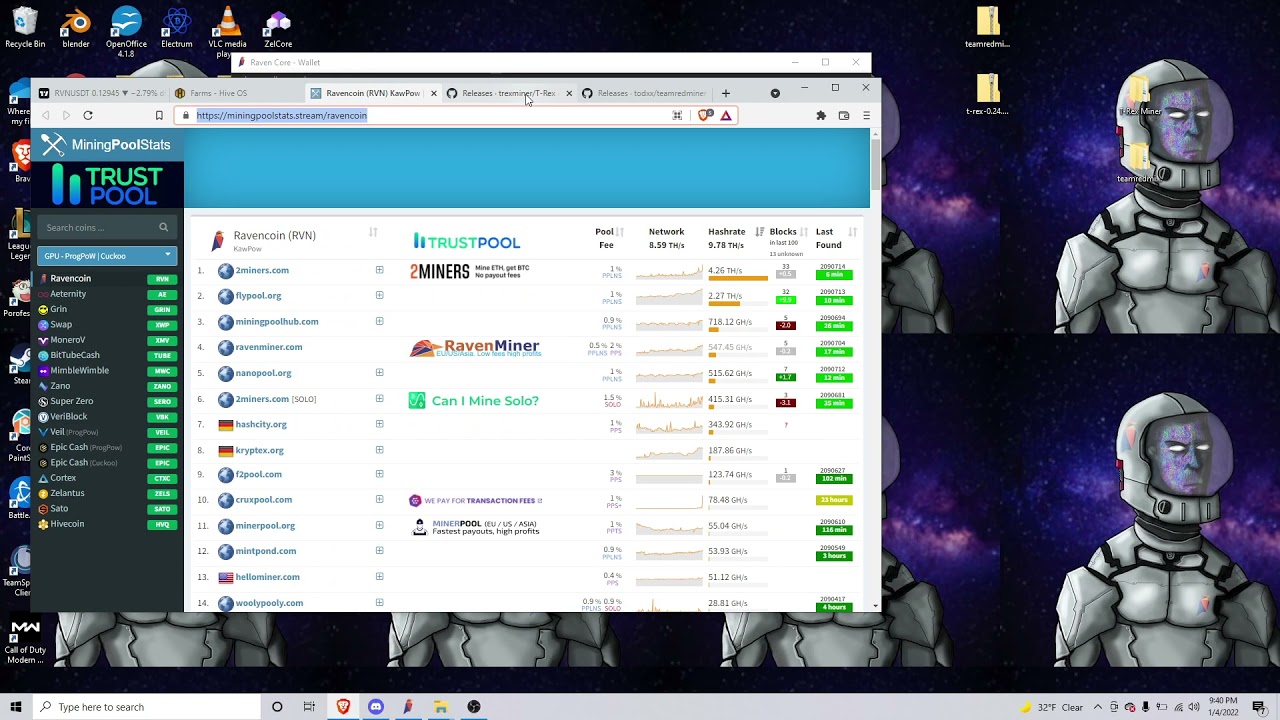Viewport: 1280px width, 720px height.
Task: Open Task View in the taskbar
Action: click(309, 707)
